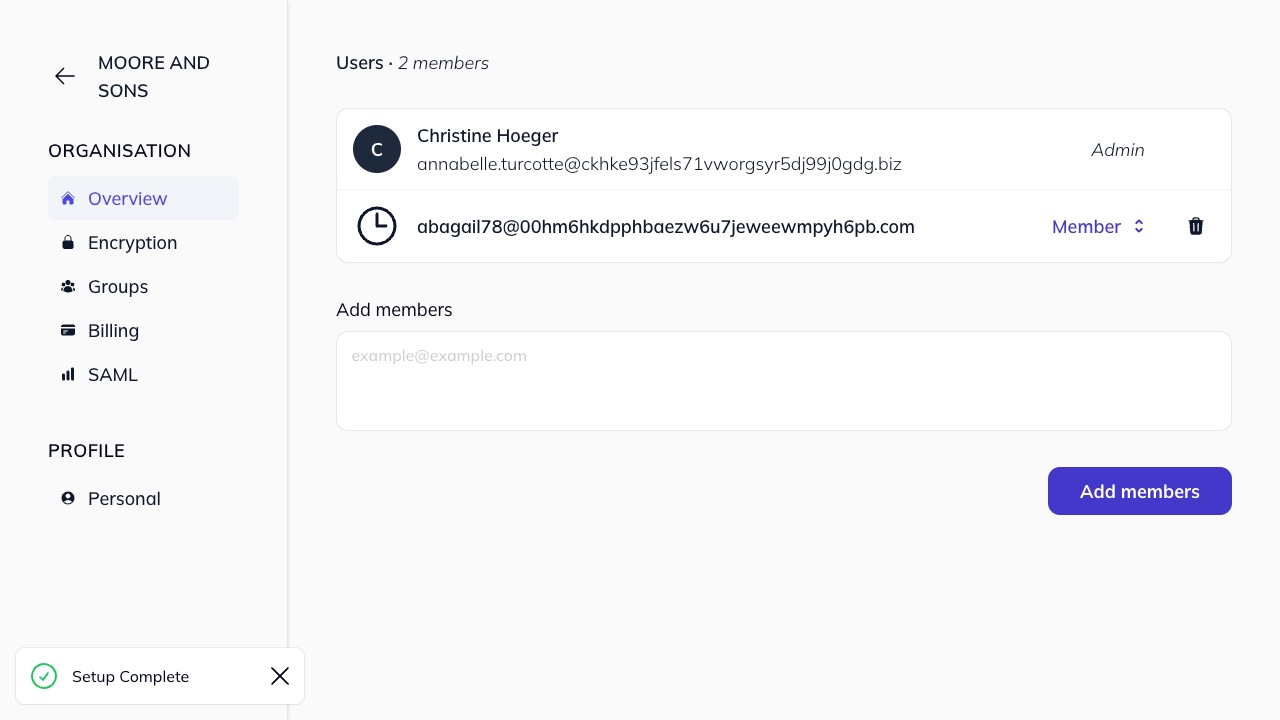Image resolution: width=1280 pixels, height=720 pixels.
Task: Click the pending invitation clock icon
Action: (x=377, y=226)
